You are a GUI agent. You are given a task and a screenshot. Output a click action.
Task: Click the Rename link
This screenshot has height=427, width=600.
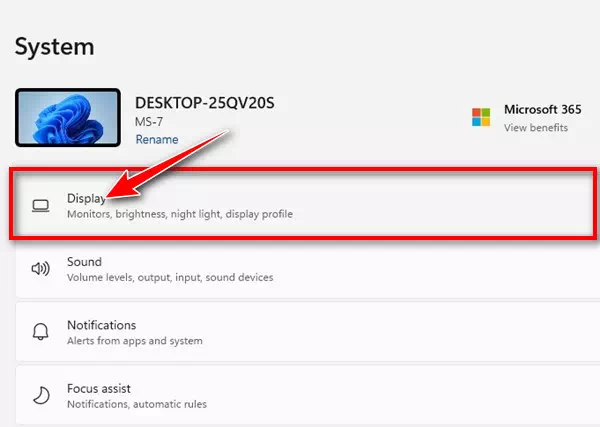(157, 139)
